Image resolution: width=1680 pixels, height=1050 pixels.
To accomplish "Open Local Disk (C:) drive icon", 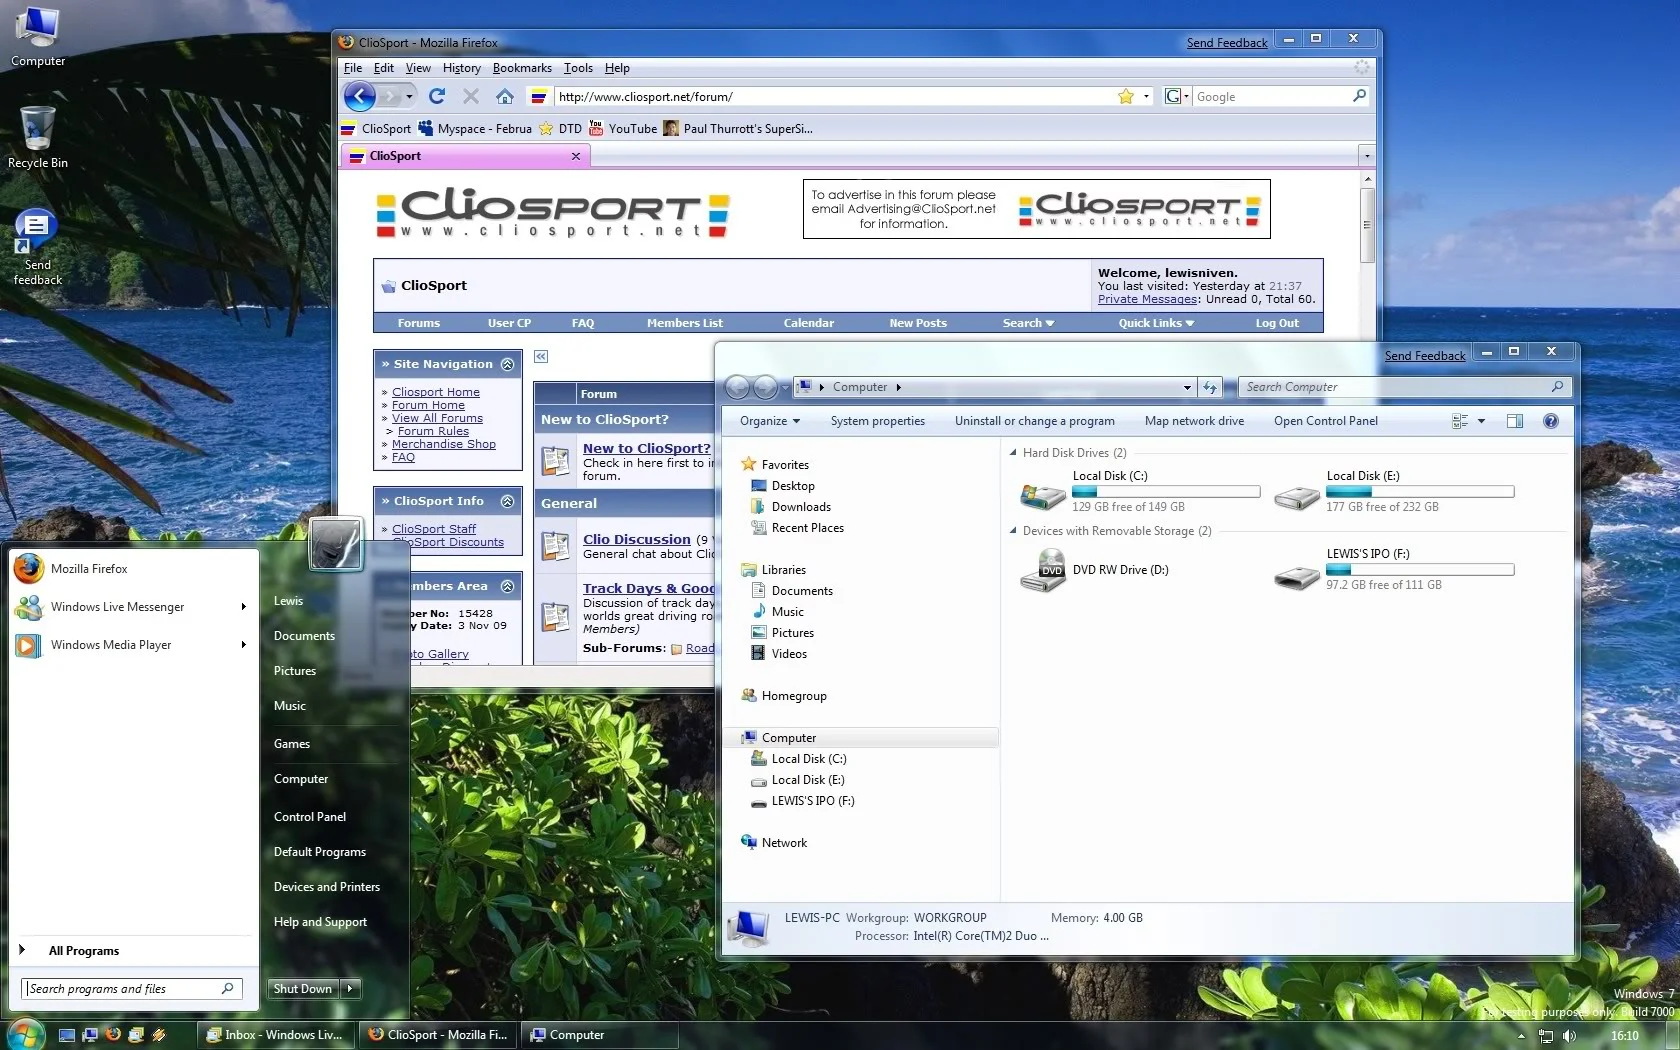I will [x=1042, y=495].
